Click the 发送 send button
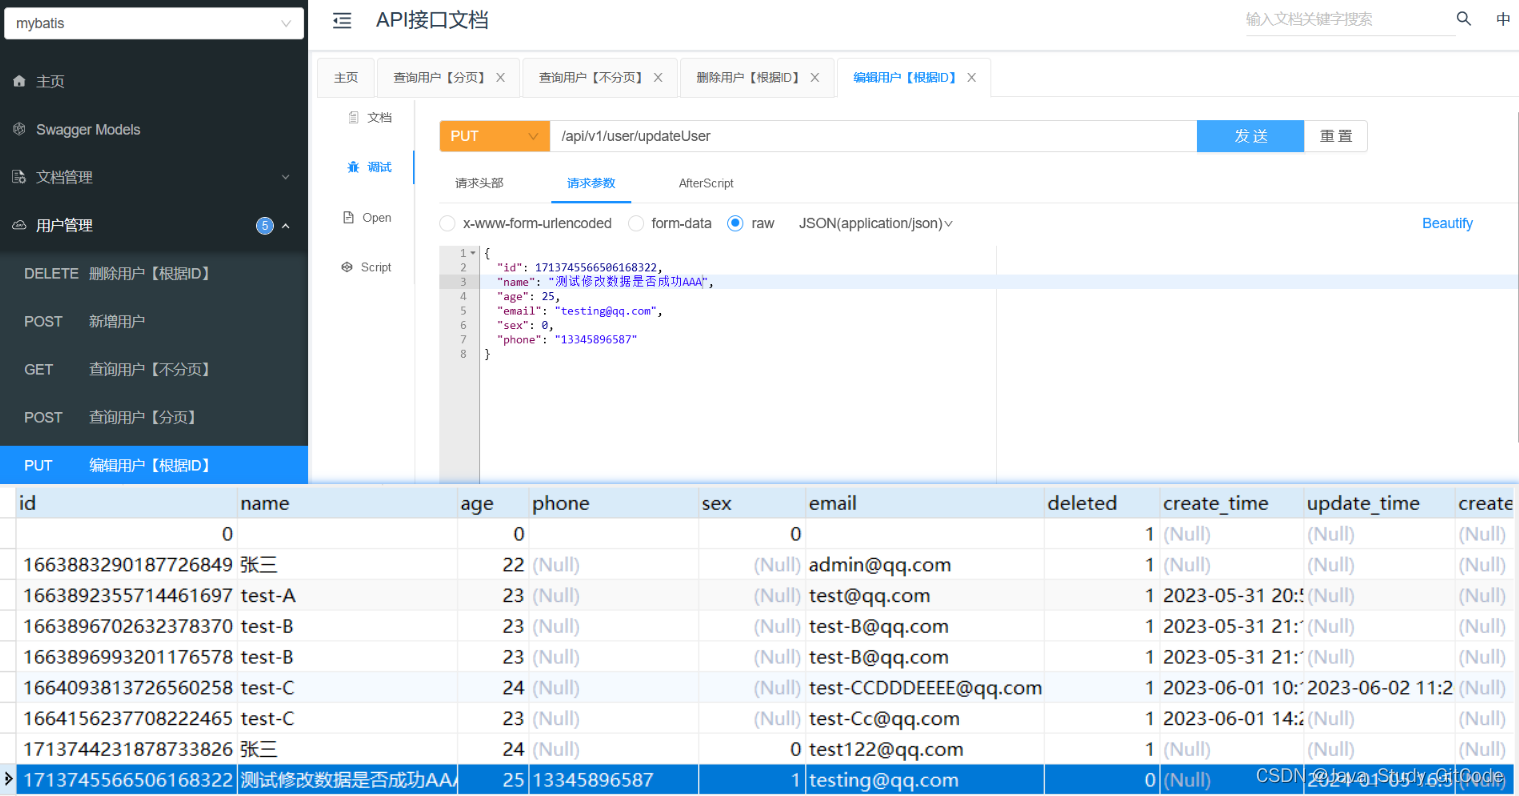The width and height of the screenshot is (1519, 796). tap(1250, 136)
